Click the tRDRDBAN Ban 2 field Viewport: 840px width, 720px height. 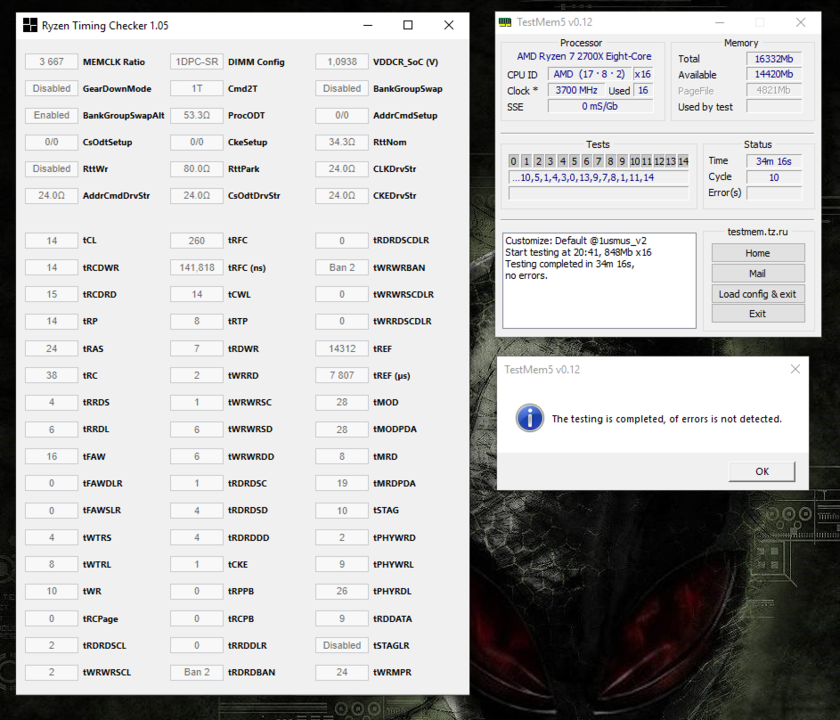[x=197, y=672]
